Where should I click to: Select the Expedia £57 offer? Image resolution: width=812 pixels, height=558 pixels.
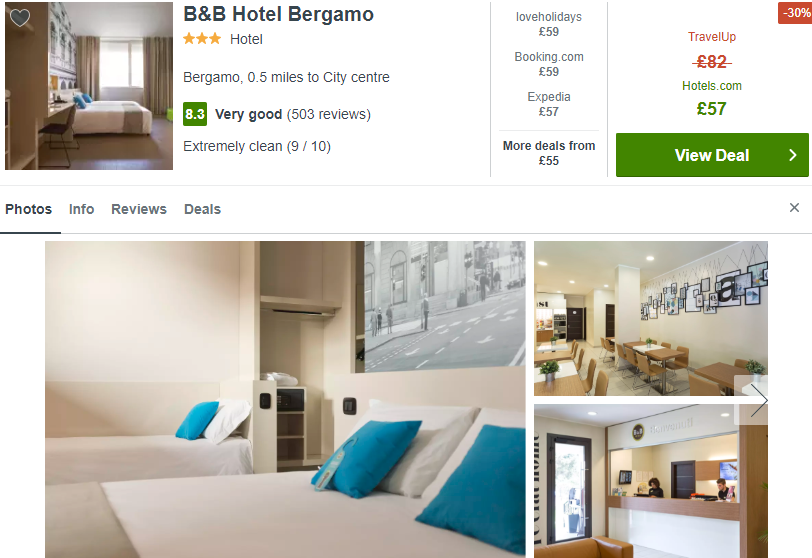coord(548,104)
